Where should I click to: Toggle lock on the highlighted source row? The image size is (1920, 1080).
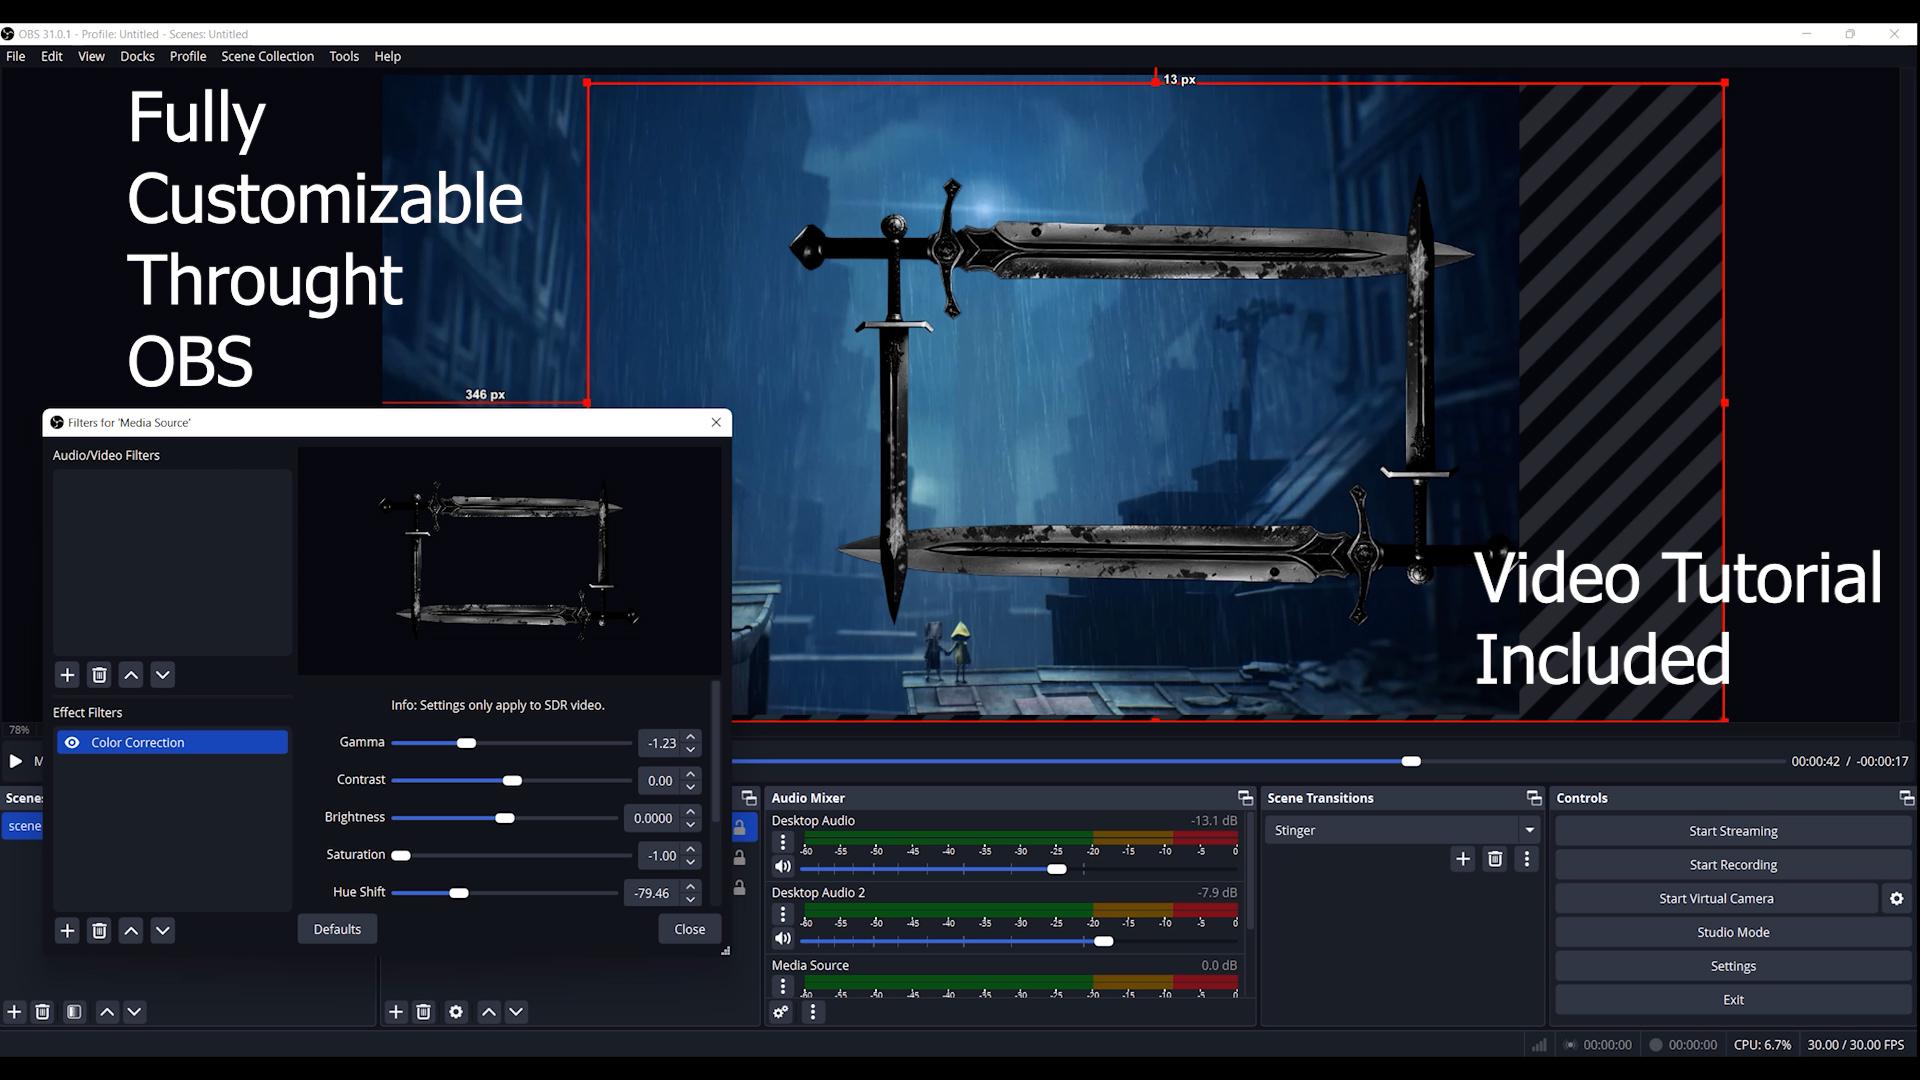point(740,828)
